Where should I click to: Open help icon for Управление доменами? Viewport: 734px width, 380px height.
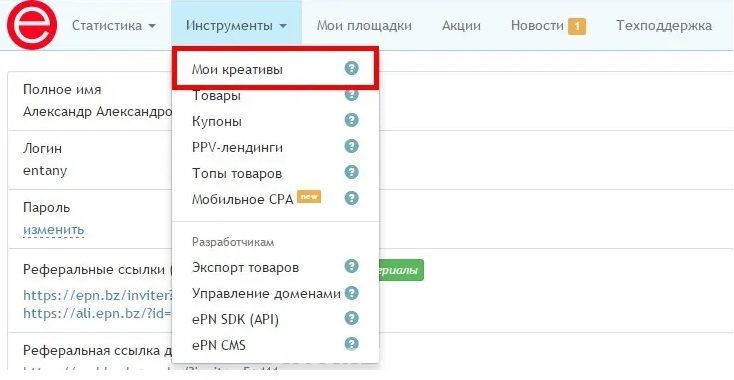pyautogui.click(x=352, y=293)
